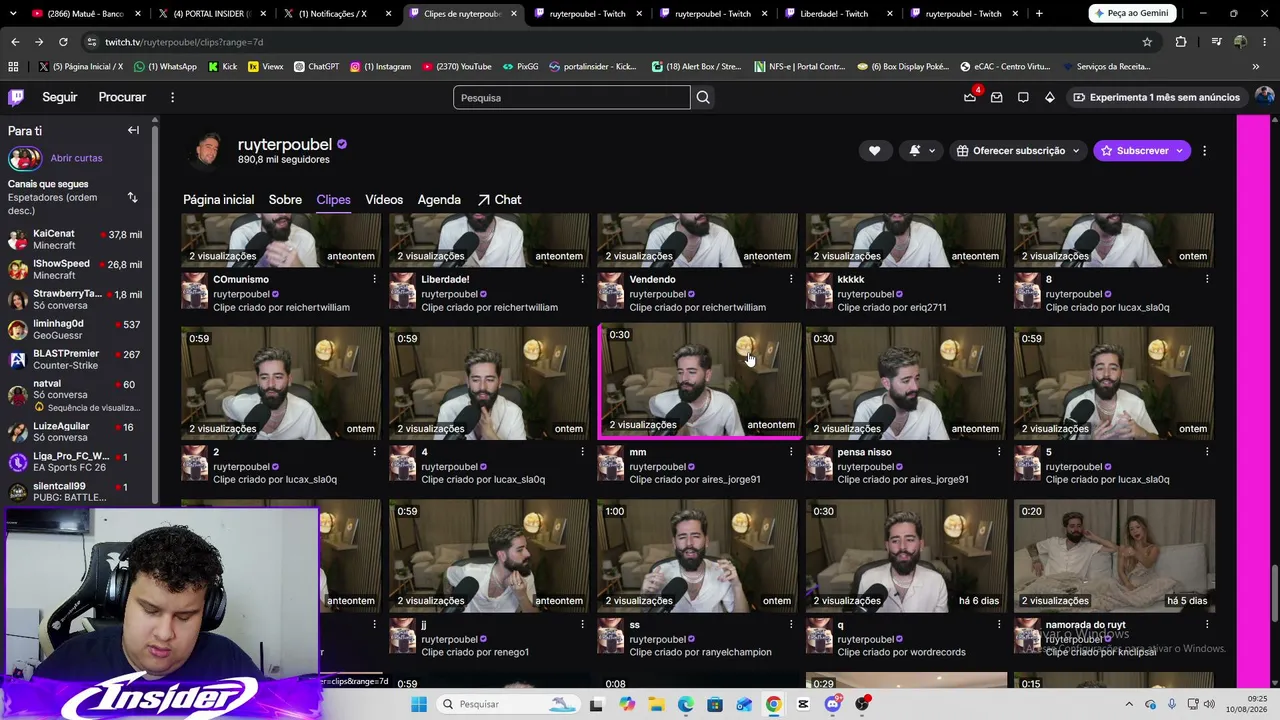Screen dimensions: 1280x720
Task: Click the search magnifier button
Action: [x=703, y=97]
